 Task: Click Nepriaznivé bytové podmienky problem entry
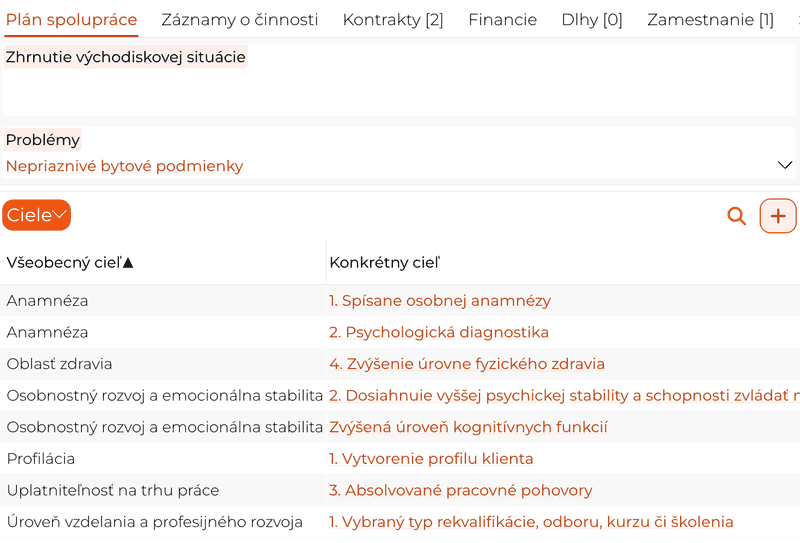point(124,166)
